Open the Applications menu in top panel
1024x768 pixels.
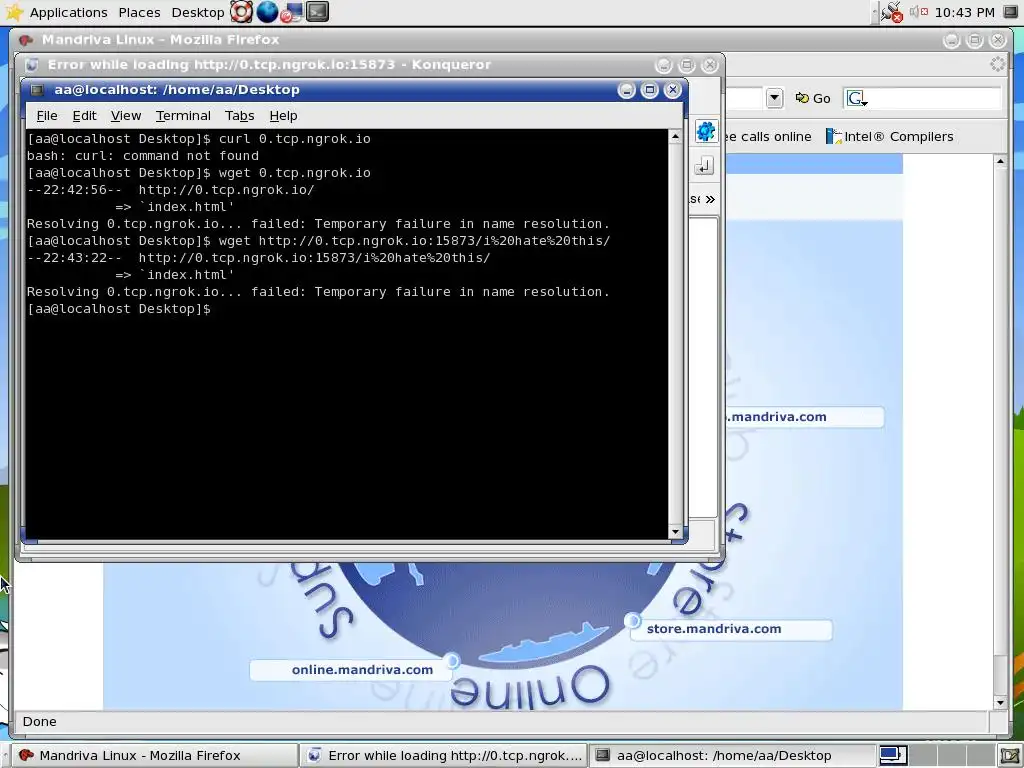[x=68, y=12]
